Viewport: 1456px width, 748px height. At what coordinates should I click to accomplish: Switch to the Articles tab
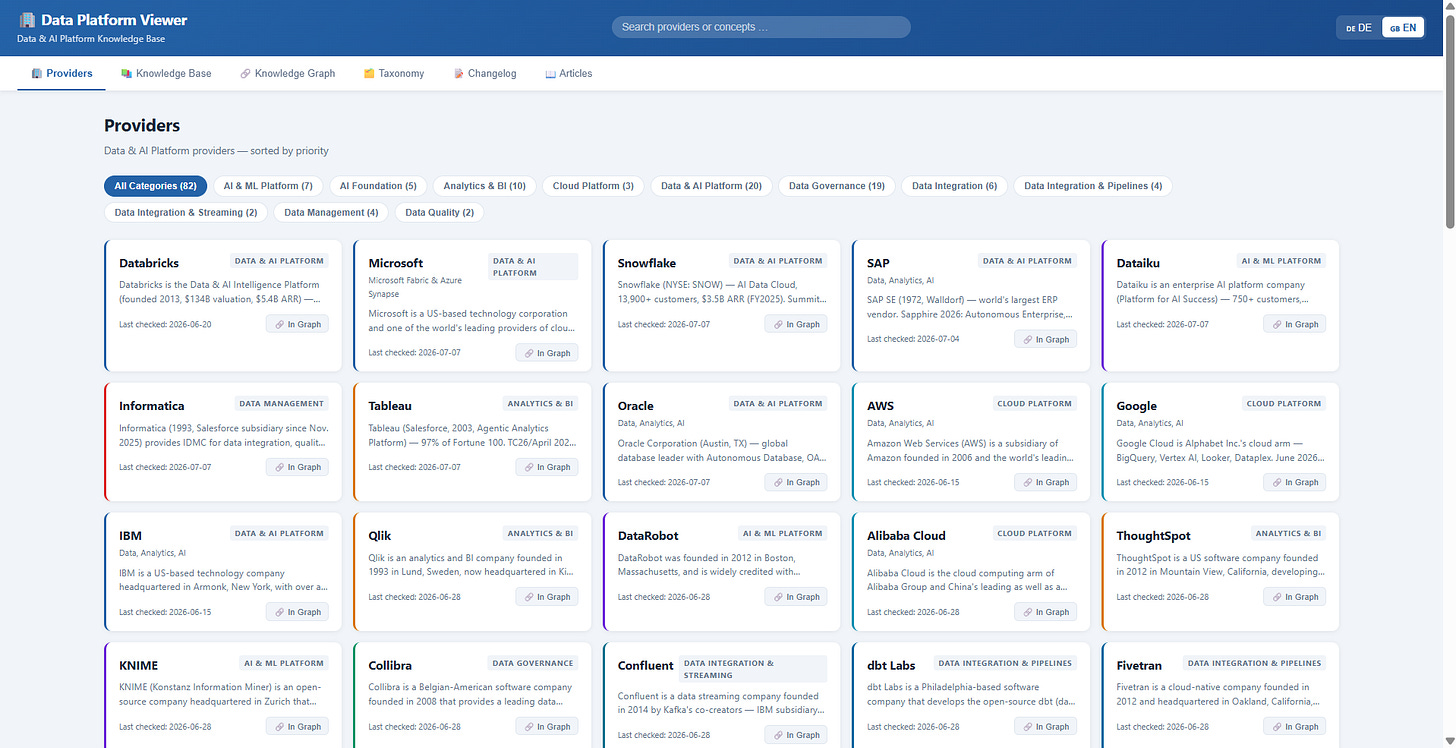click(569, 73)
